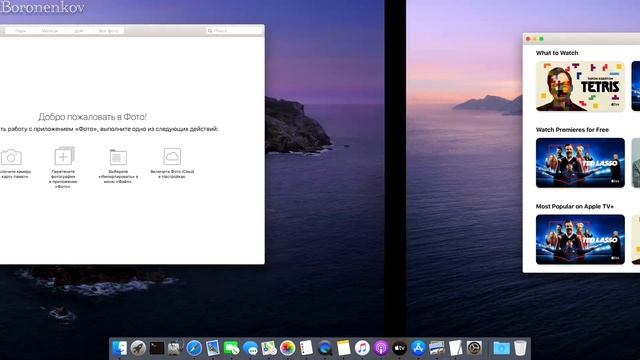Switch to the Месяцы tab in Photos
640x360 pixels.
point(49,31)
